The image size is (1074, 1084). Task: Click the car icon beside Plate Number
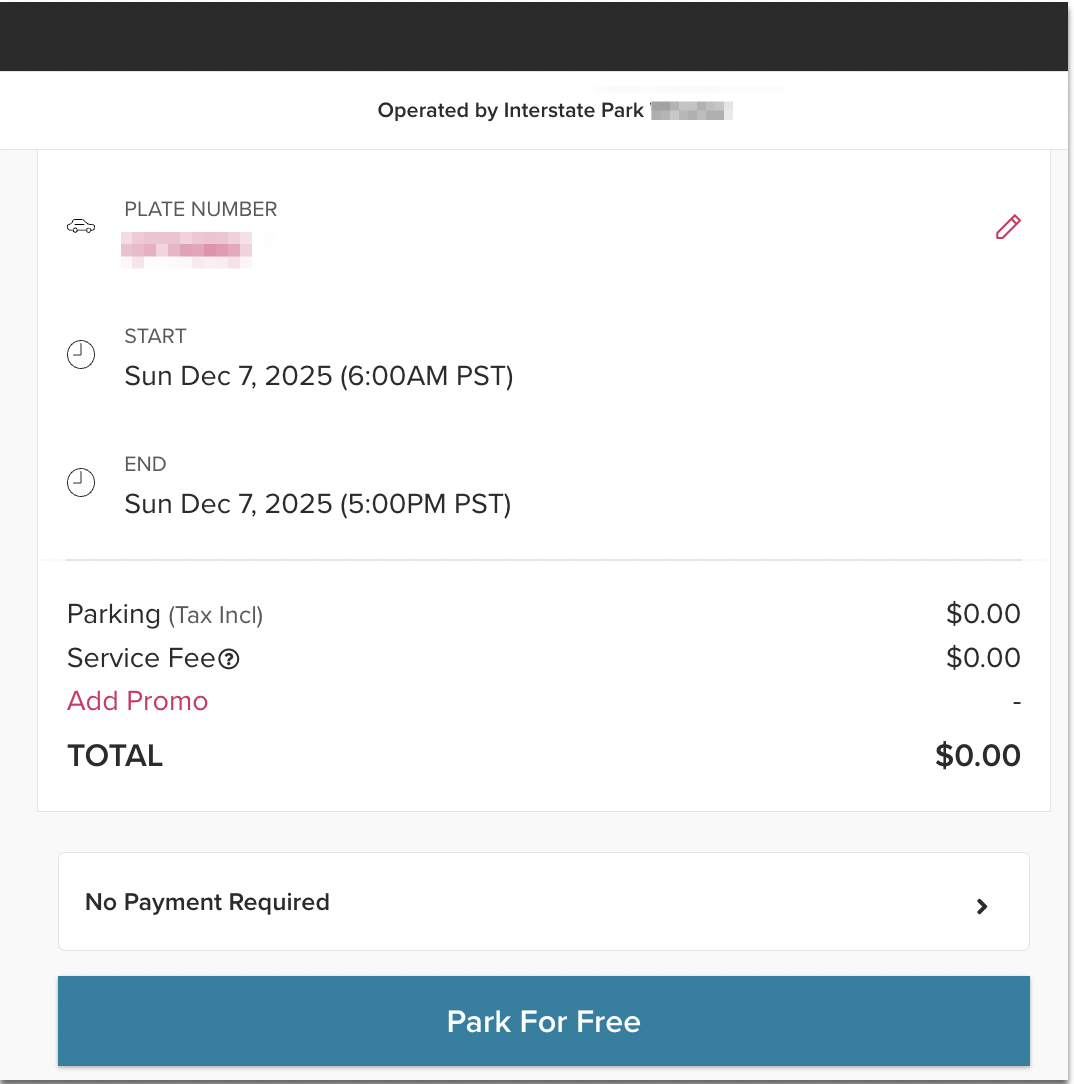(x=81, y=226)
